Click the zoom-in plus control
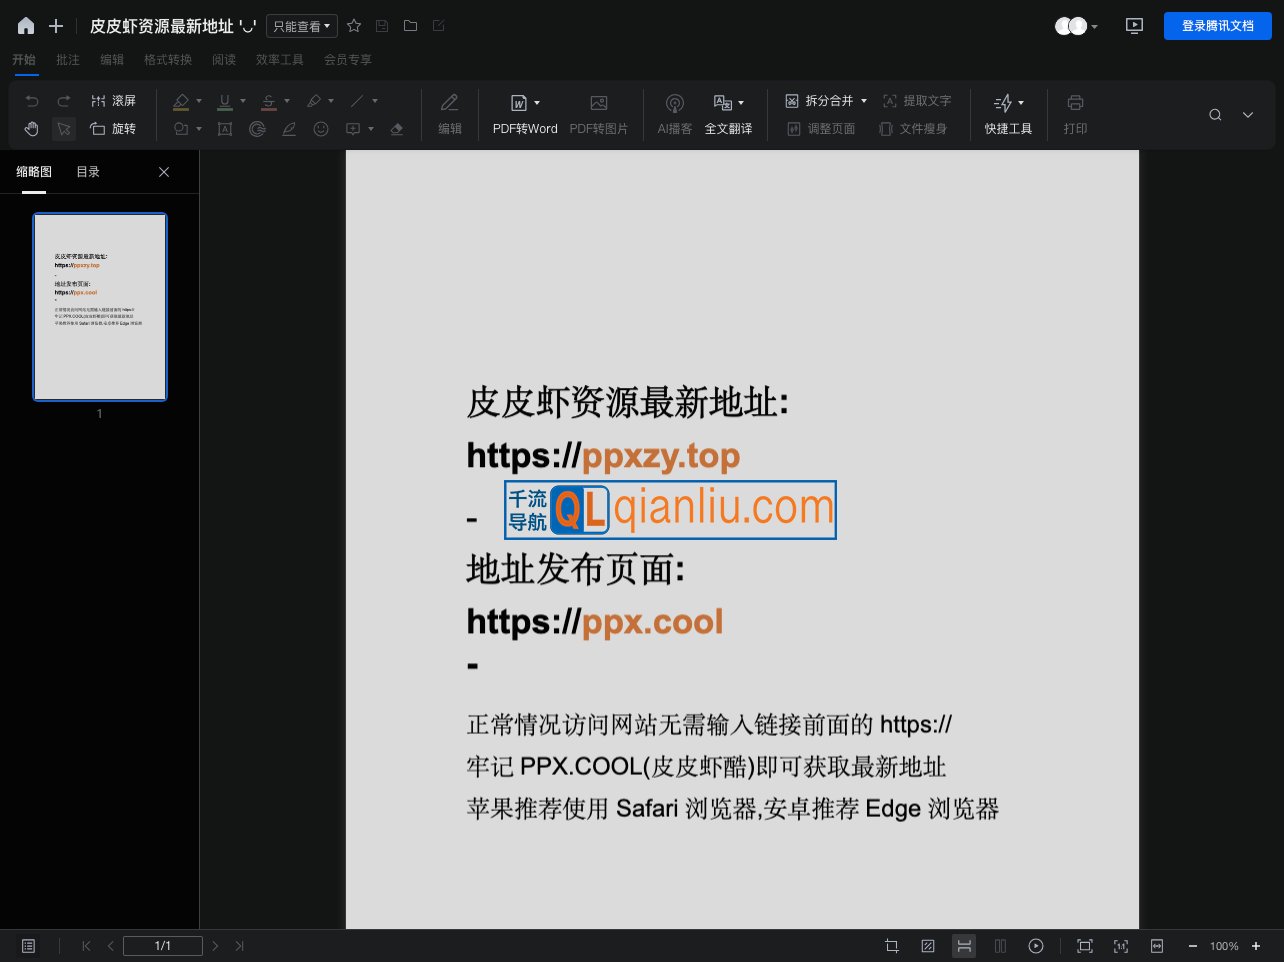Image resolution: width=1284 pixels, height=962 pixels. 1256,945
